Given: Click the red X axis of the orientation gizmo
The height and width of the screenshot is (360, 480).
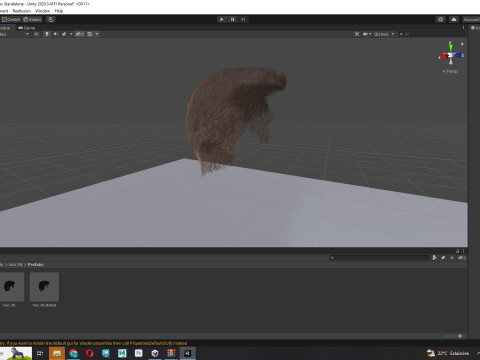Looking at the screenshot, I should pos(444,56).
